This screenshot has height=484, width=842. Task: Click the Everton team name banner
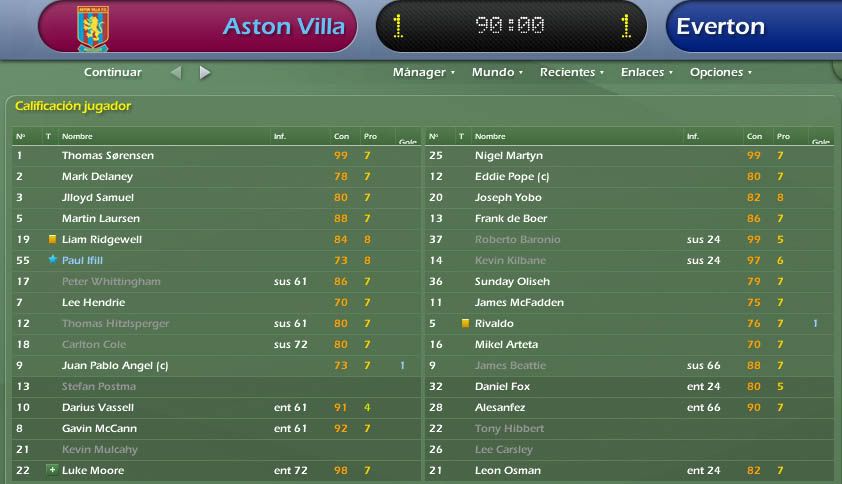pyautogui.click(x=753, y=26)
